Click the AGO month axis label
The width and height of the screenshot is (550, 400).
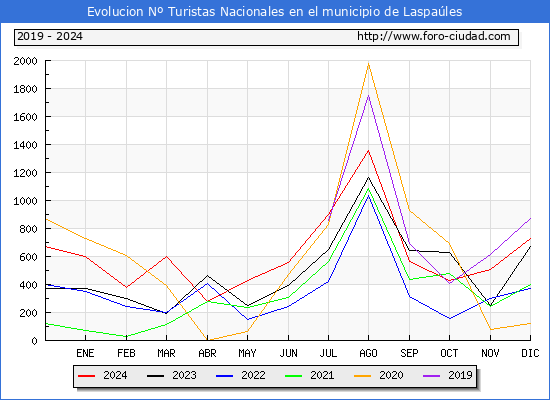point(368,353)
